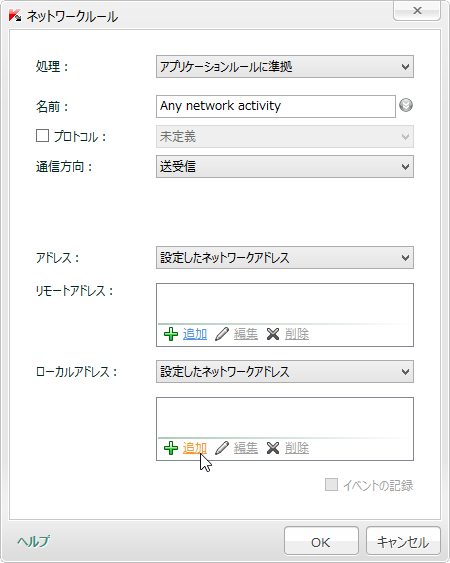Click X delete icon in local address box

tap(273, 448)
